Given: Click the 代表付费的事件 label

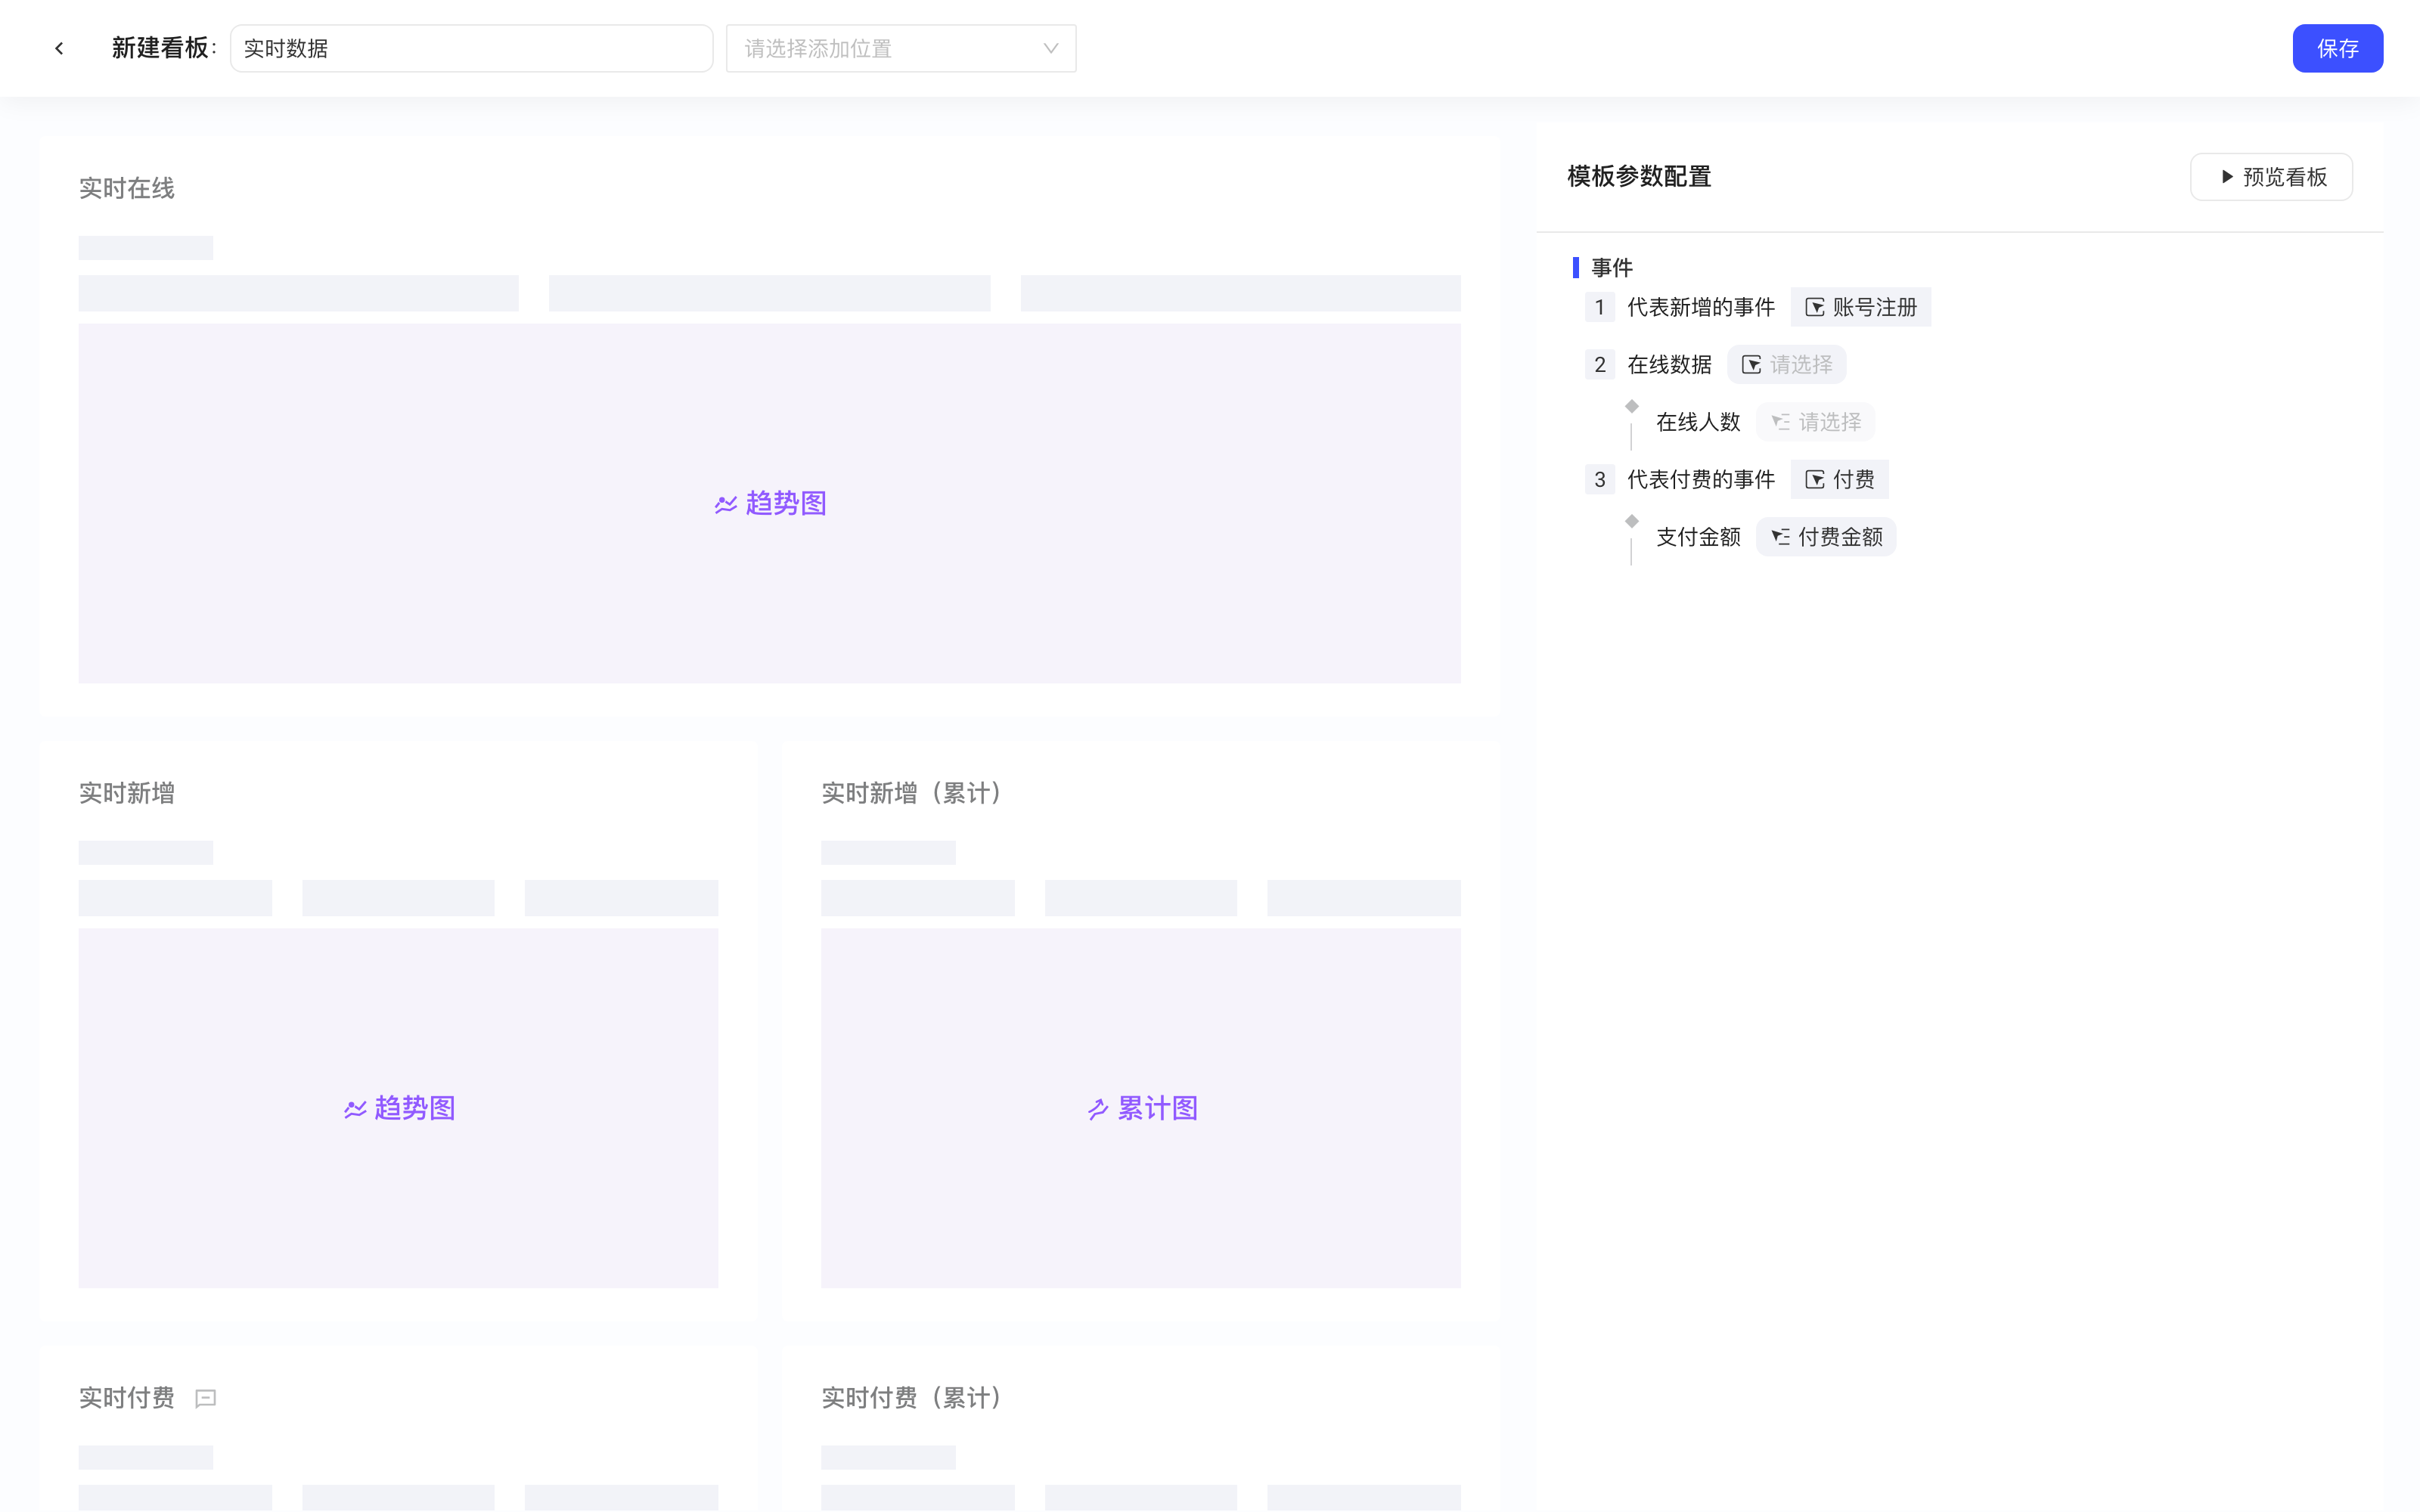Looking at the screenshot, I should [1701, 480].
